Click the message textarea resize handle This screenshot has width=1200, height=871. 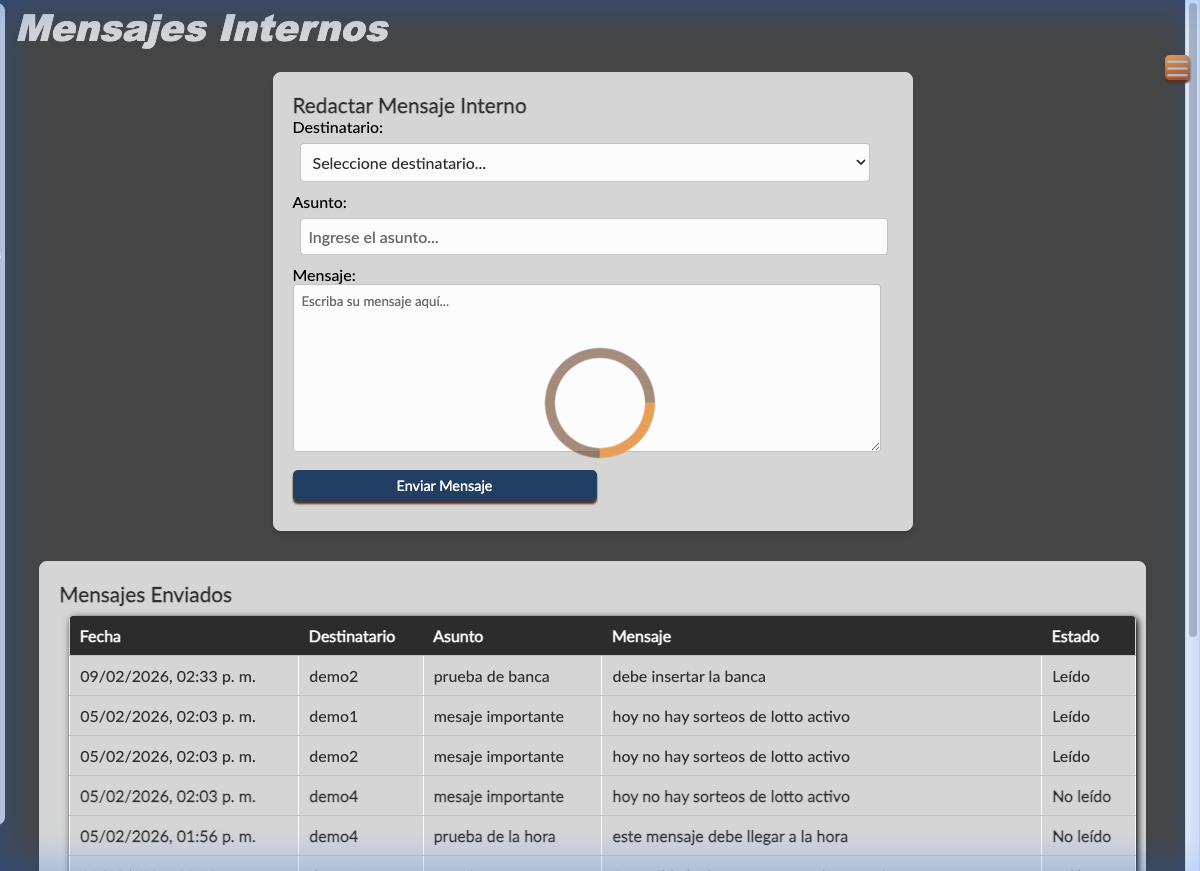click(x=875, y=446)
